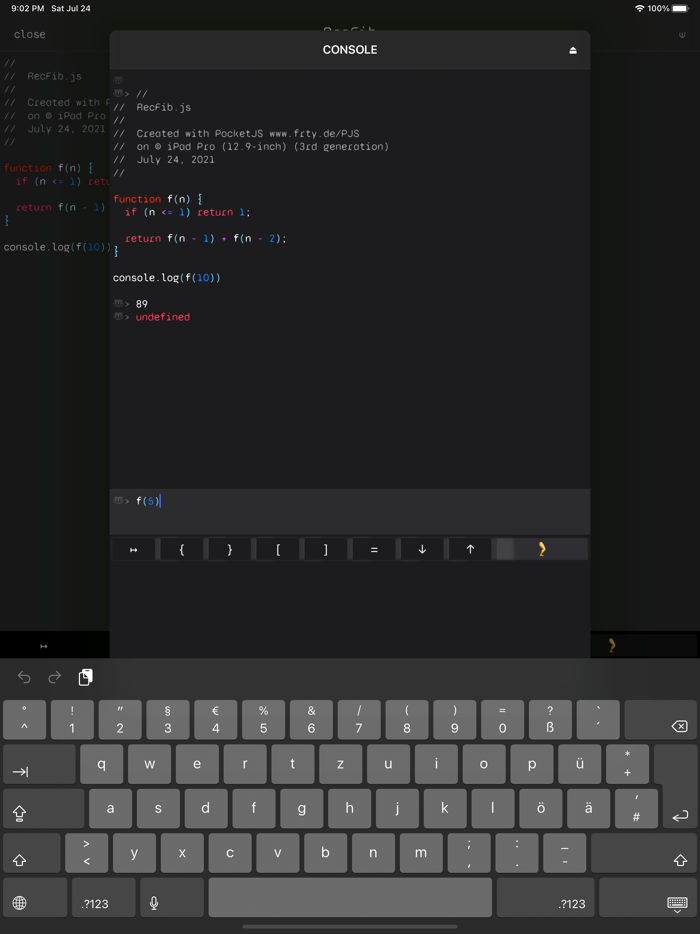
Task: Tap the 89 console output line
Action: pos(142,304)
